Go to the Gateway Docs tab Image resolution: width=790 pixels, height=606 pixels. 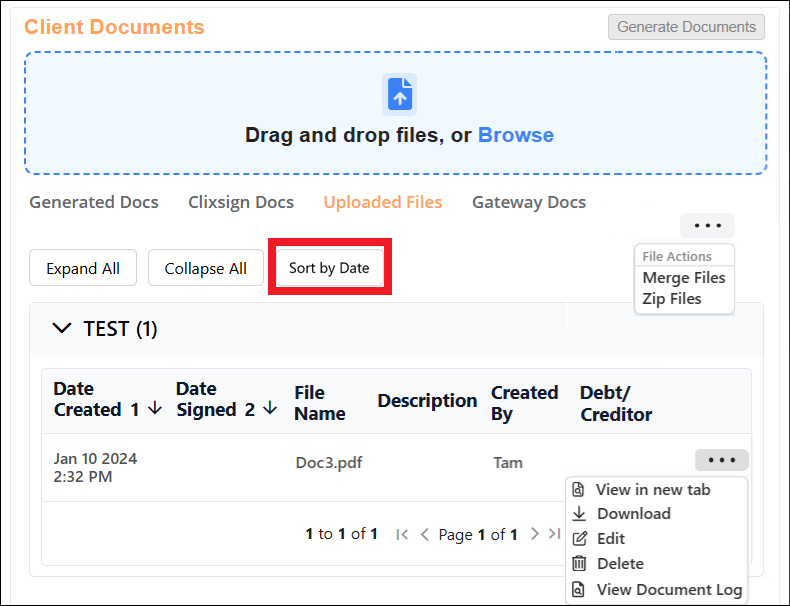click(x=529, y=202)
